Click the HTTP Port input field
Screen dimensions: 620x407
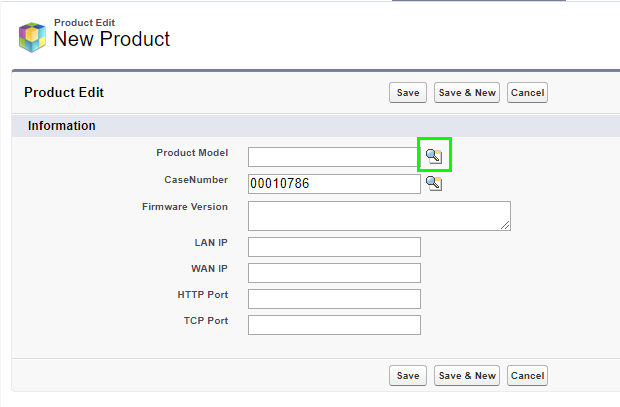pos(333,299)
